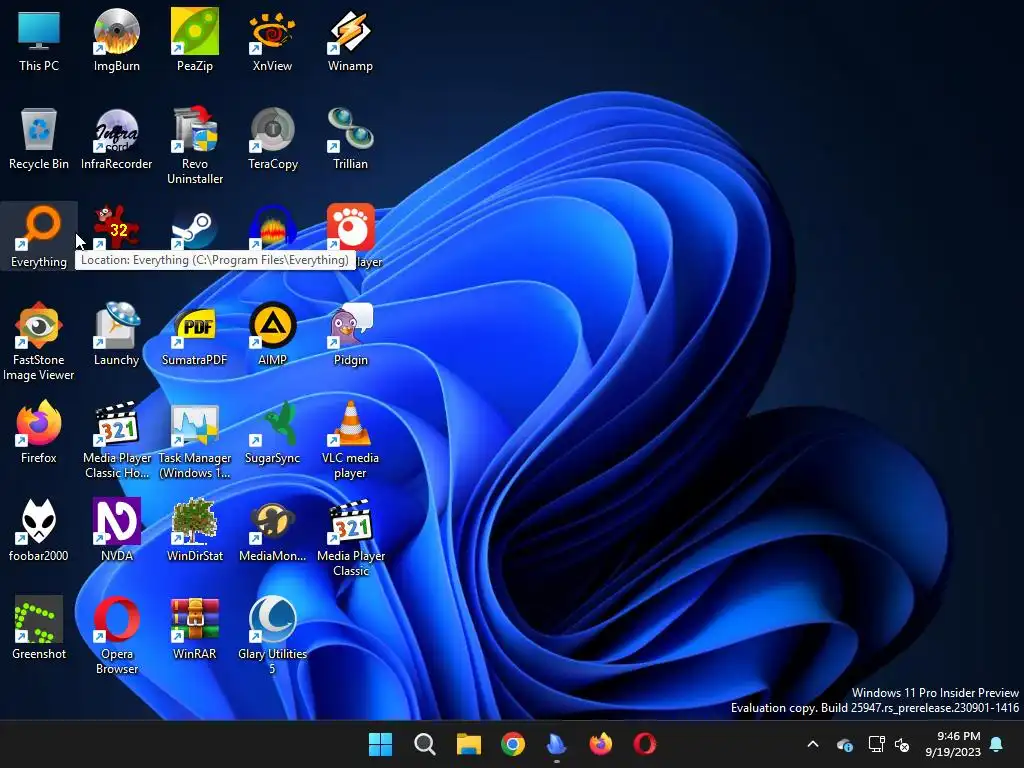This screenshot has height=768, width=1024.
Task: Select the Pidgin shortcut
Action: click(x=351, y=334)
